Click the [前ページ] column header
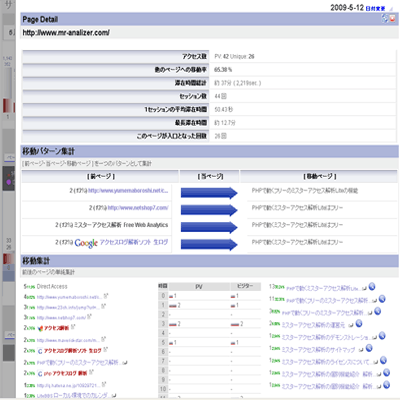Viewport: 400px width, 400px height. (x=101, y=176)
